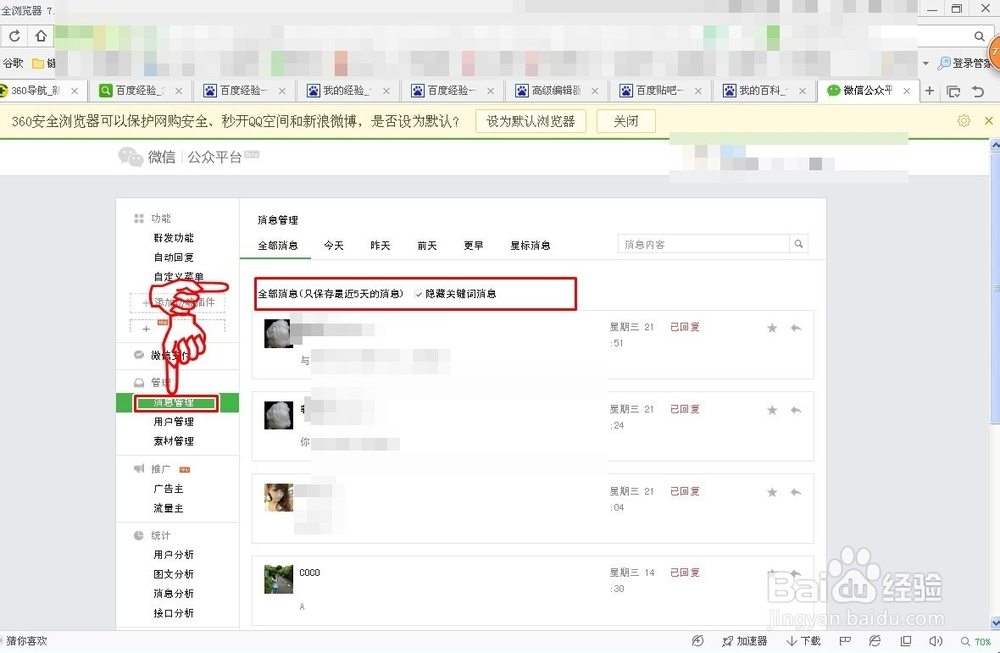
Task: Open 素材管理 in the sidebar
Action: [173, 441]
